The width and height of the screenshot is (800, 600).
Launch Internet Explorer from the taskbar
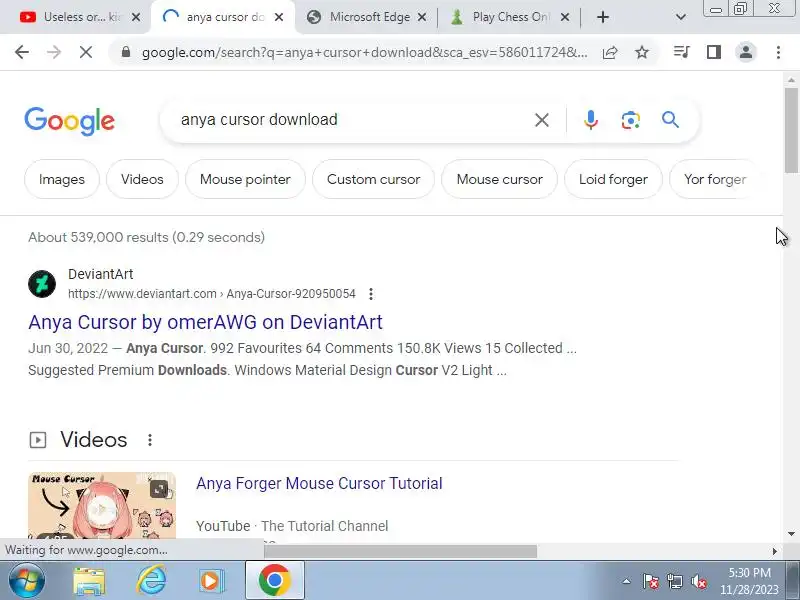click(152, 581)
